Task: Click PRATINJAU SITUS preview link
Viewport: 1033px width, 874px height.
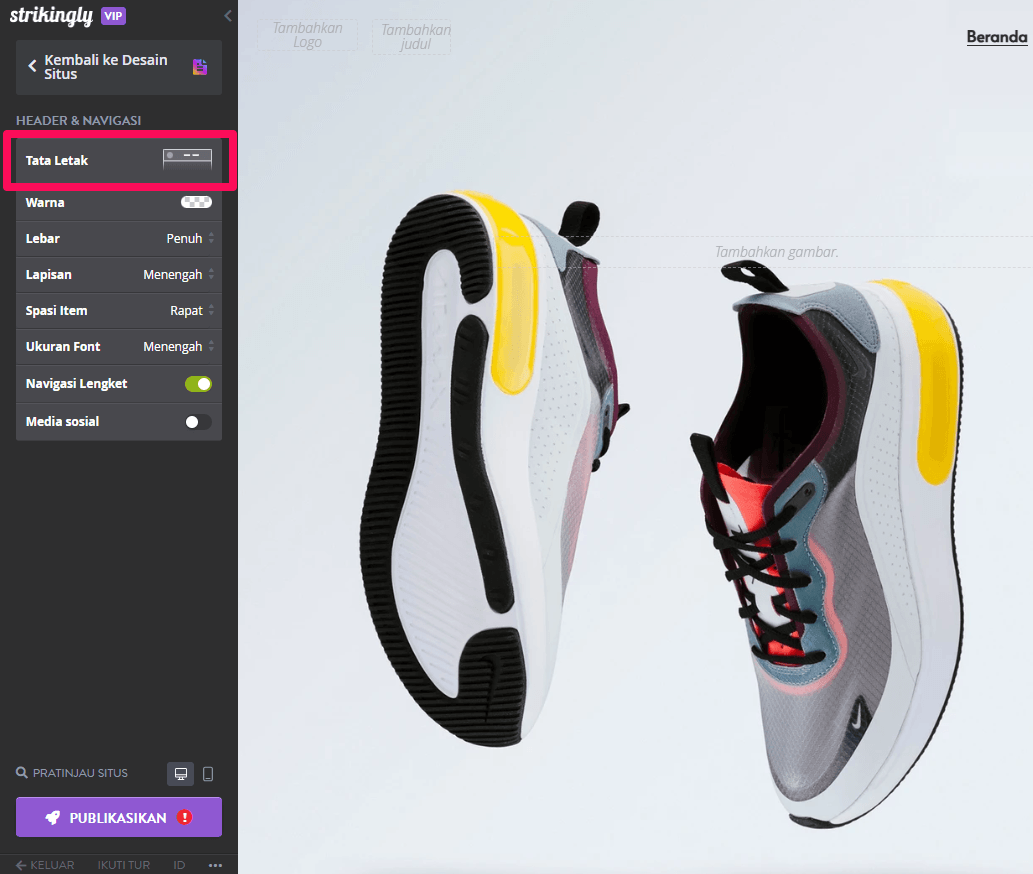Action: click(x=72, y=773)
